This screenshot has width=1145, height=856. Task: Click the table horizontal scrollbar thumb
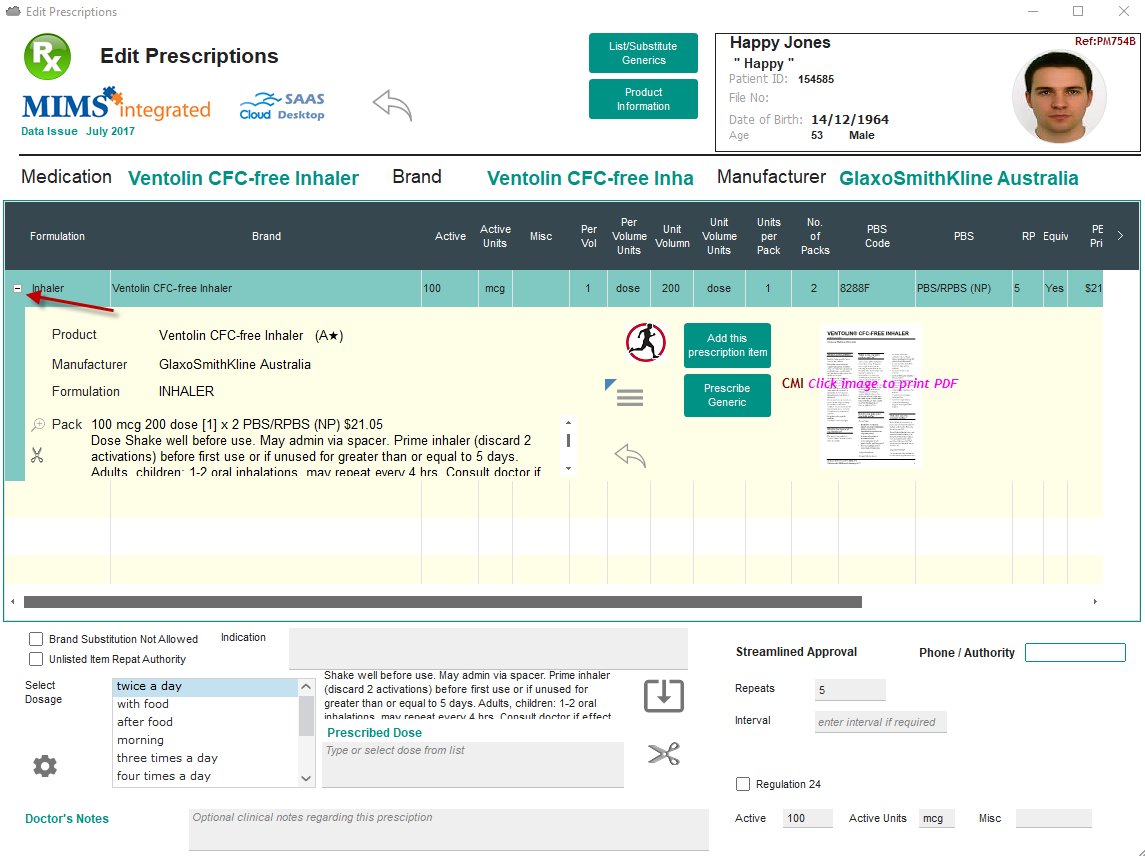point(443,602)
